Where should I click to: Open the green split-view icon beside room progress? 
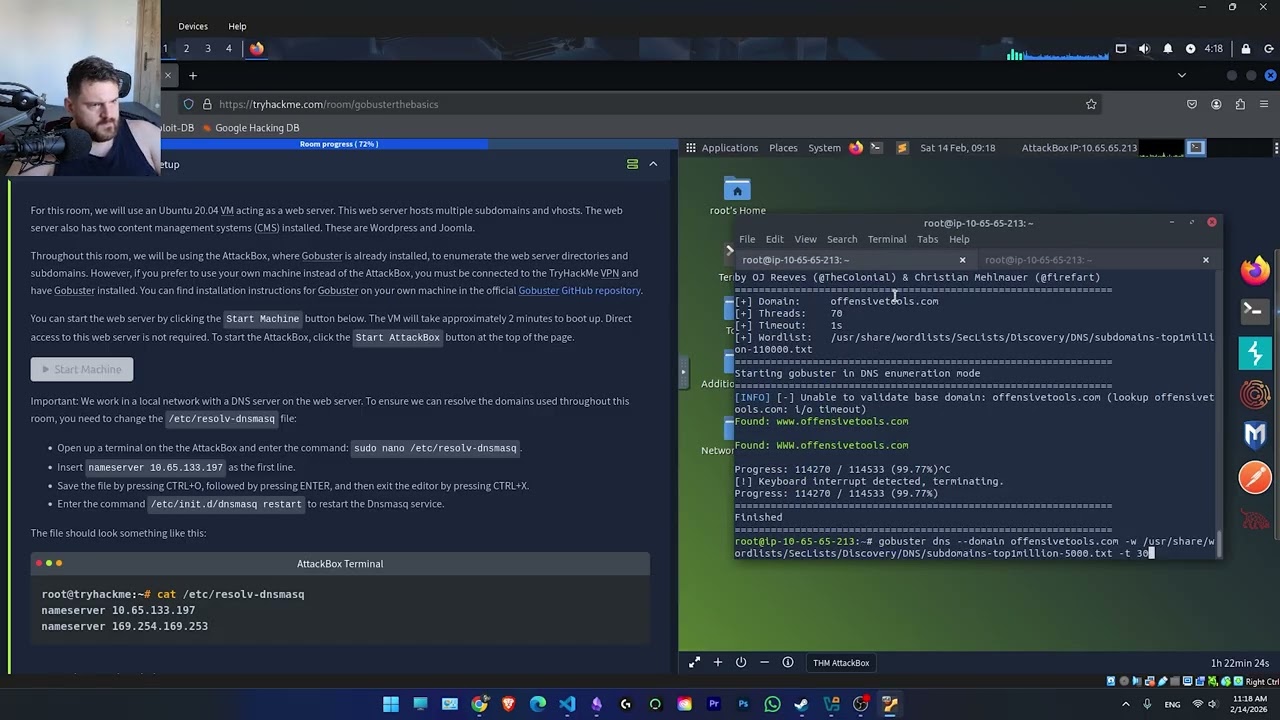coord(632,164)
